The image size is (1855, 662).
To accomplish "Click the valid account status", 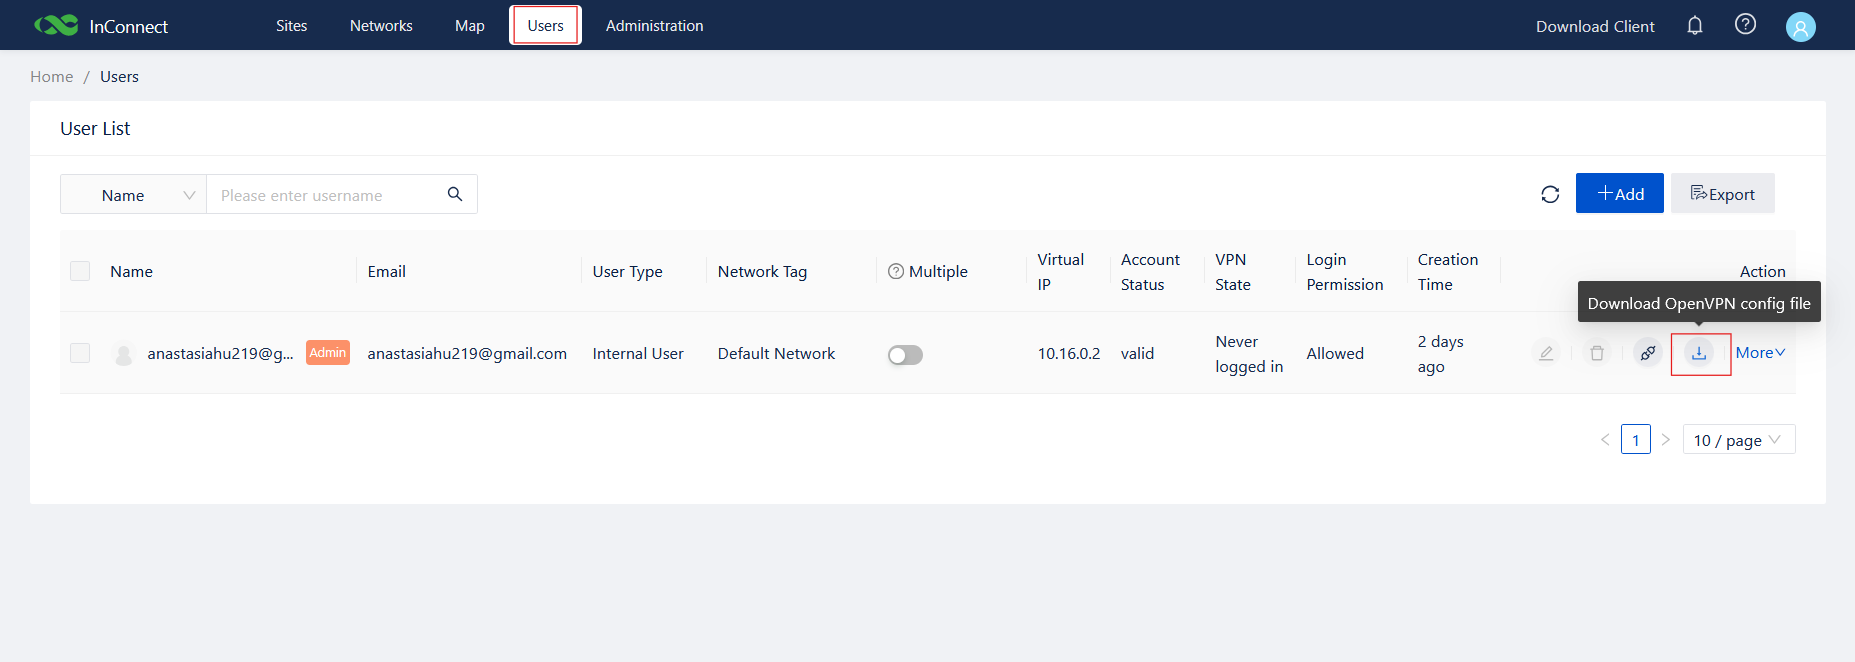I will 1137,353.
